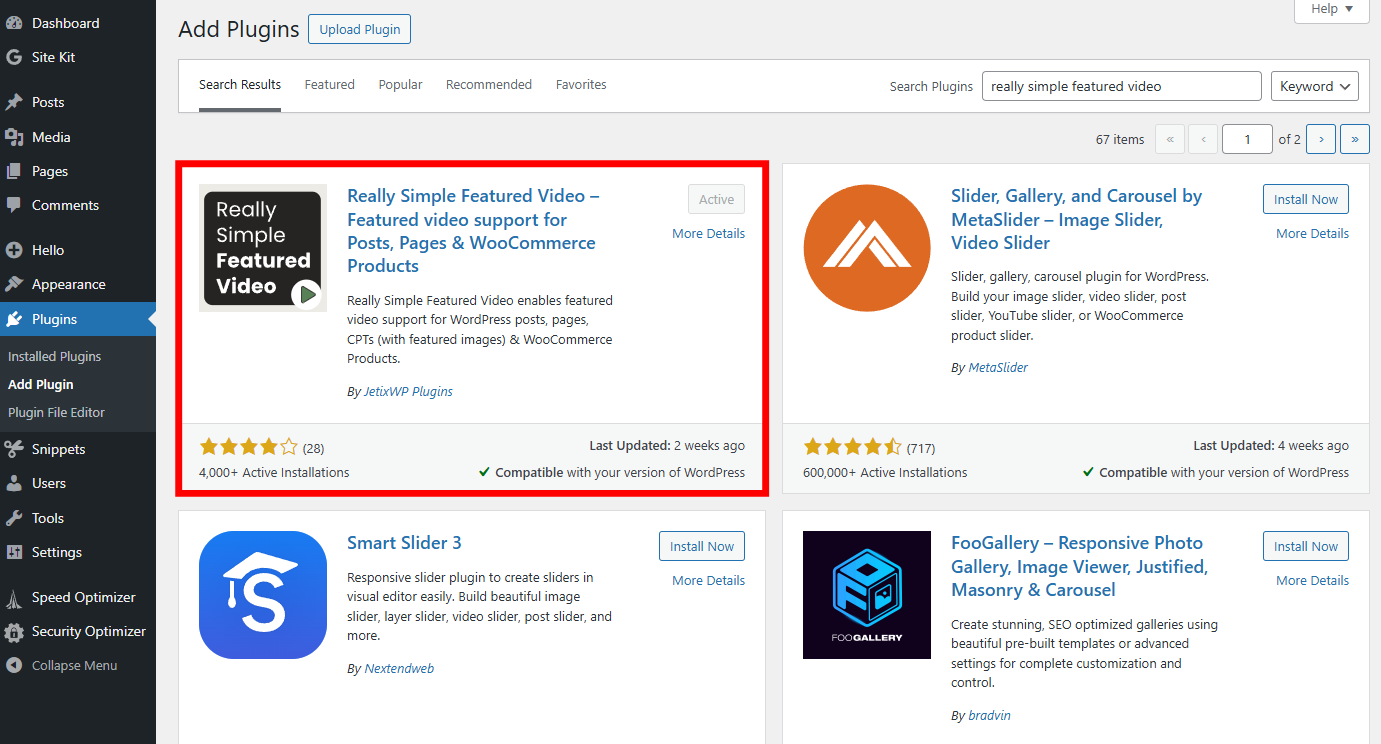1381x744 pixels.
Task: View More Details for MetaSlider
Action: pos(1311,233)
